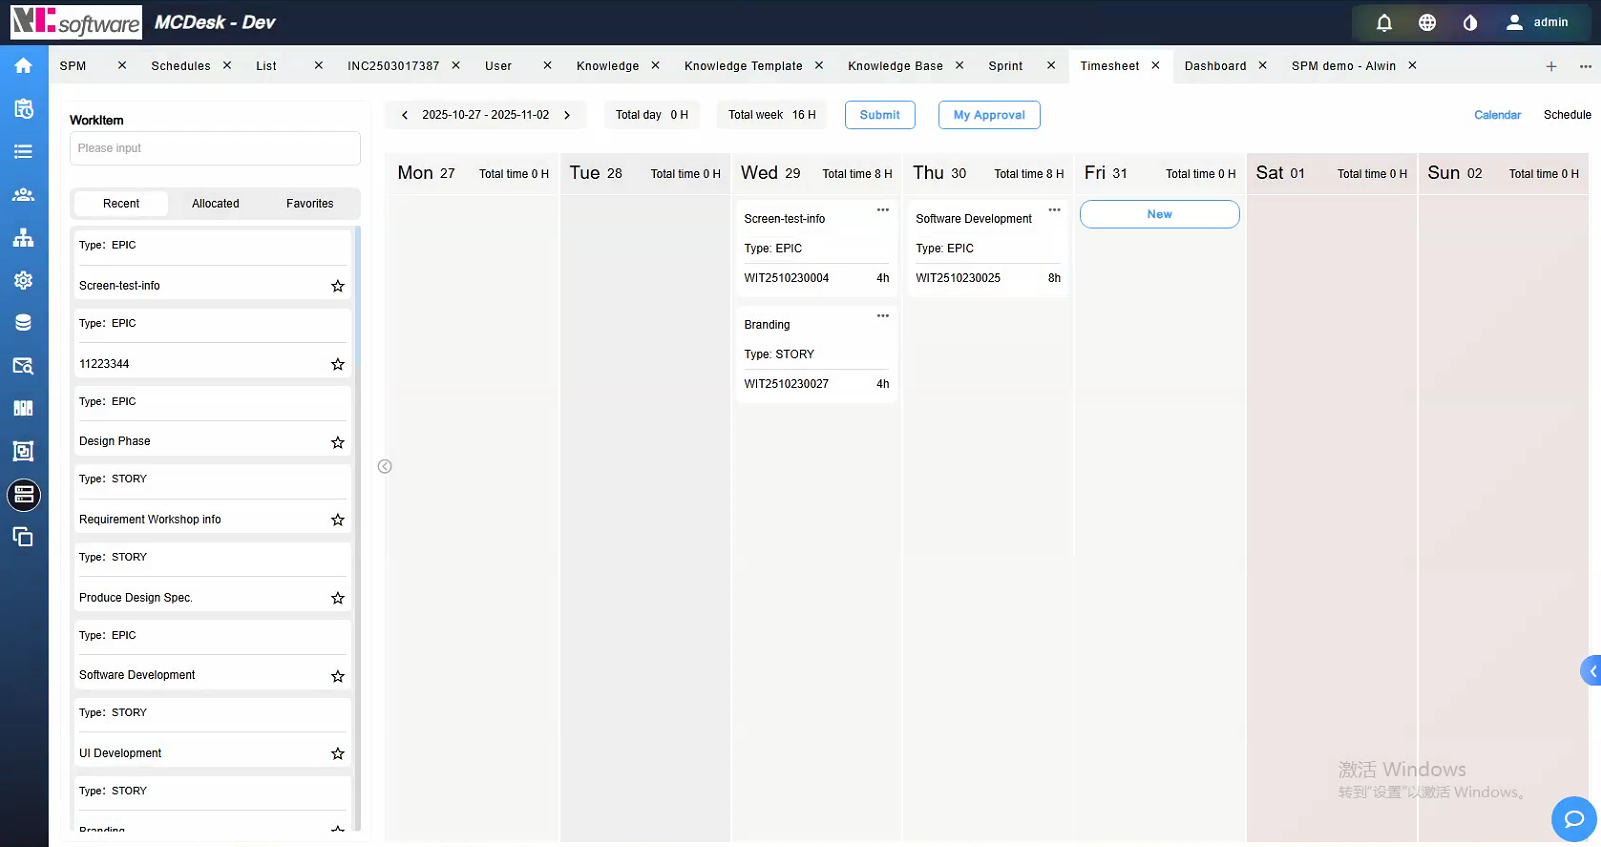Expand the right side drawer handle
This screenshot has width=1601, height=847.
coord(1591,671)
